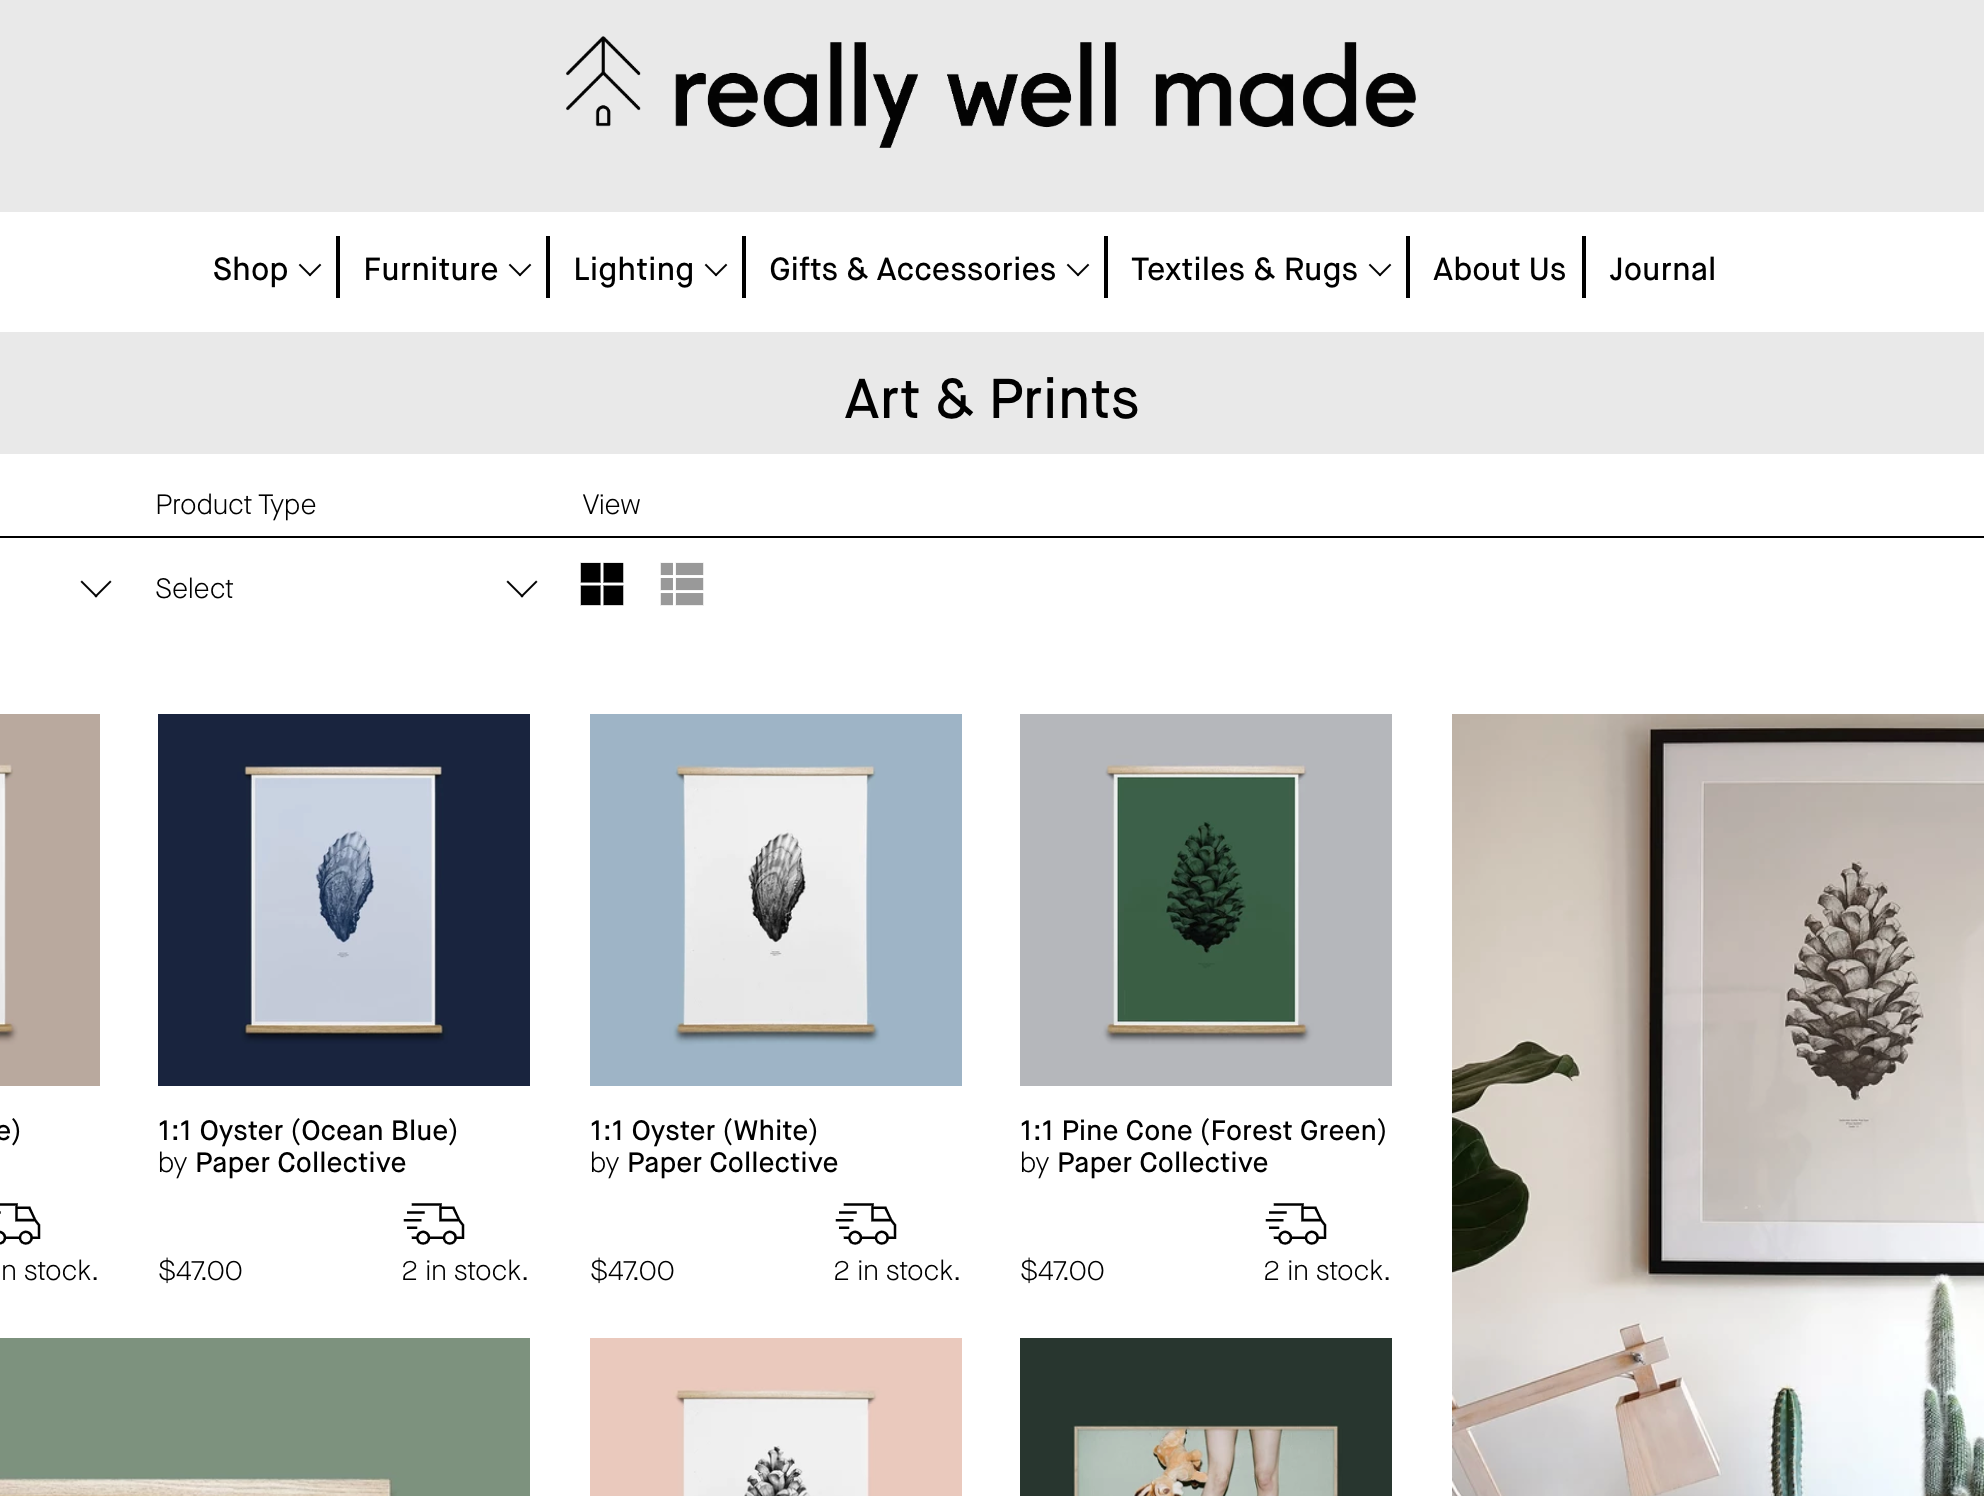Open the Journal page

click(x=1662, y=269)
